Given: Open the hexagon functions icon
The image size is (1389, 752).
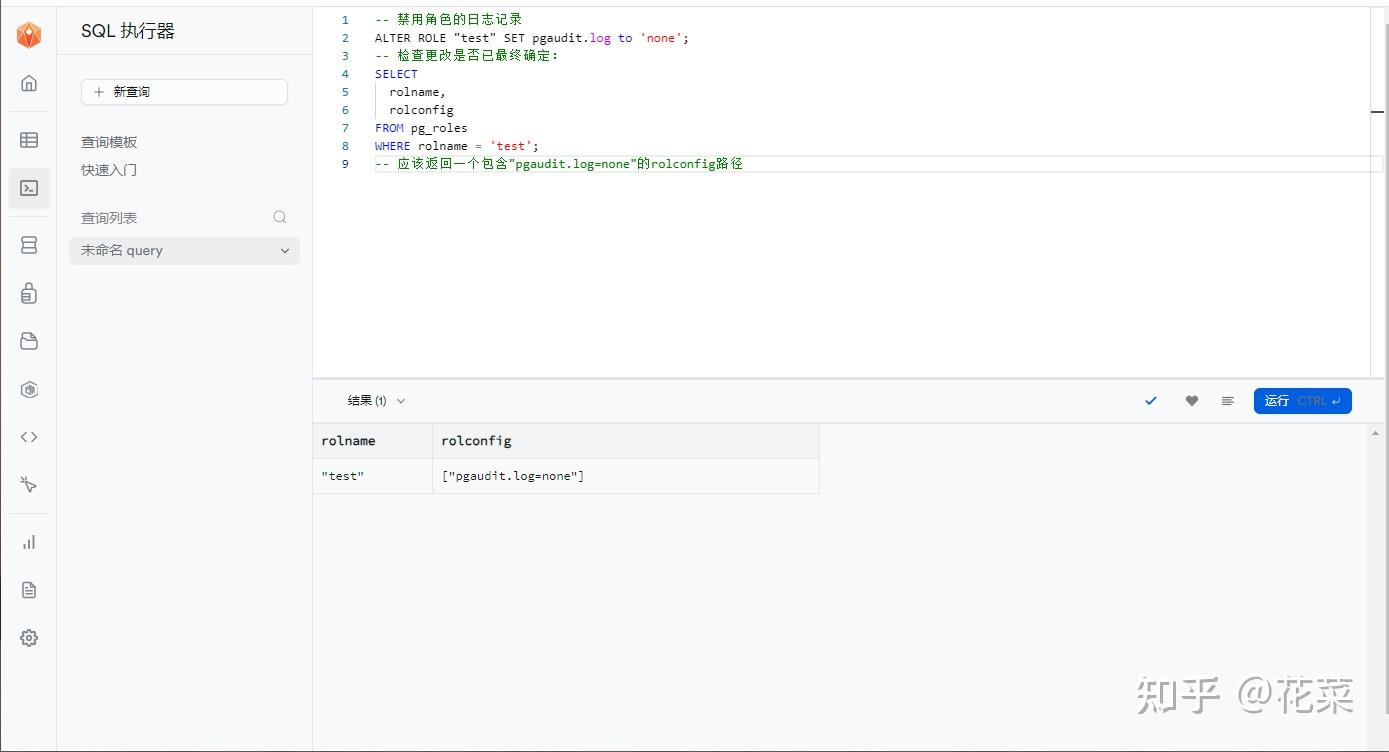Looking at the screenshot, I should point(29,389).
